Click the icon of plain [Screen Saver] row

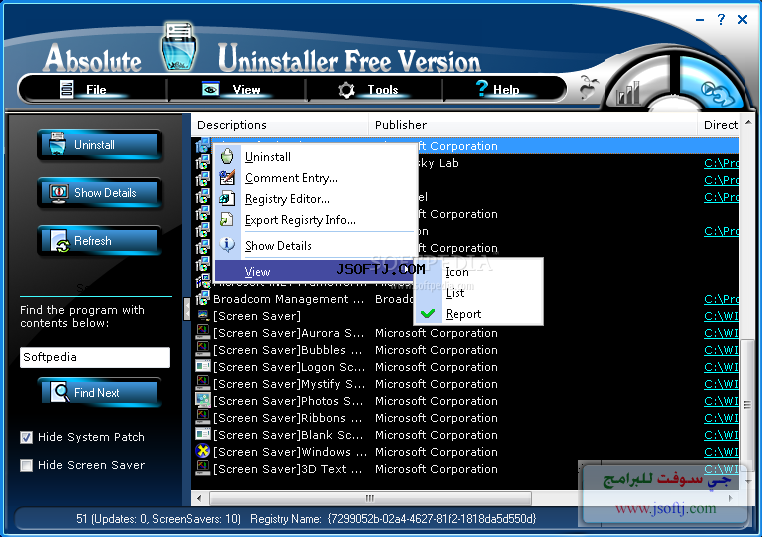(202, 315)
